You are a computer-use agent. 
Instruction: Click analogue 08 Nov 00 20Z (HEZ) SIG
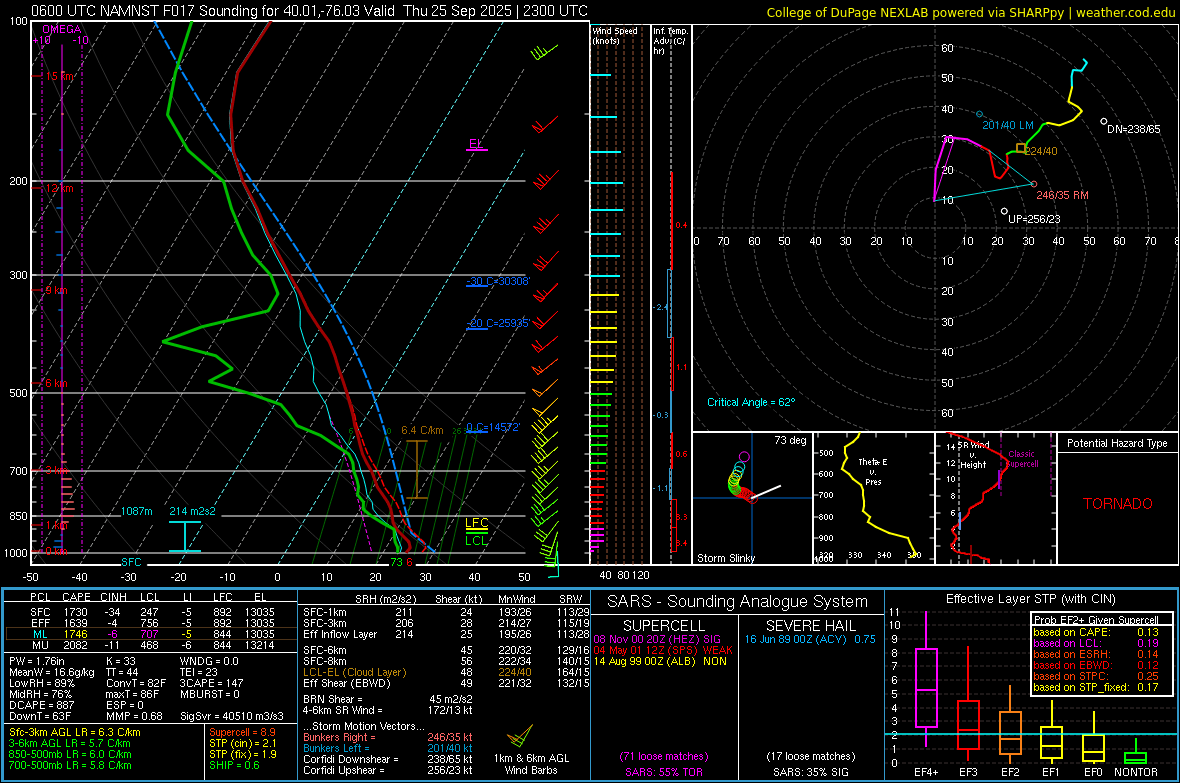click(x=657, y=639)
